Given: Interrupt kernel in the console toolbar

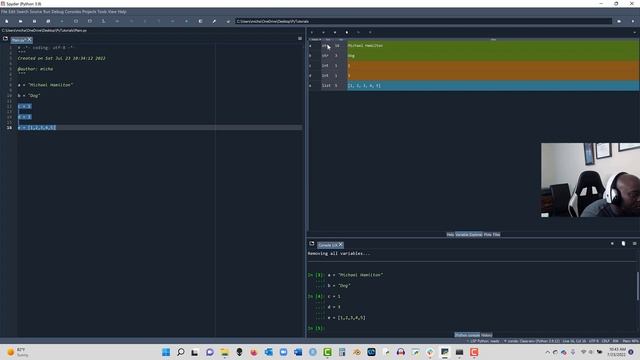Looking at the screenshot, I should click(x=612, y=244).
